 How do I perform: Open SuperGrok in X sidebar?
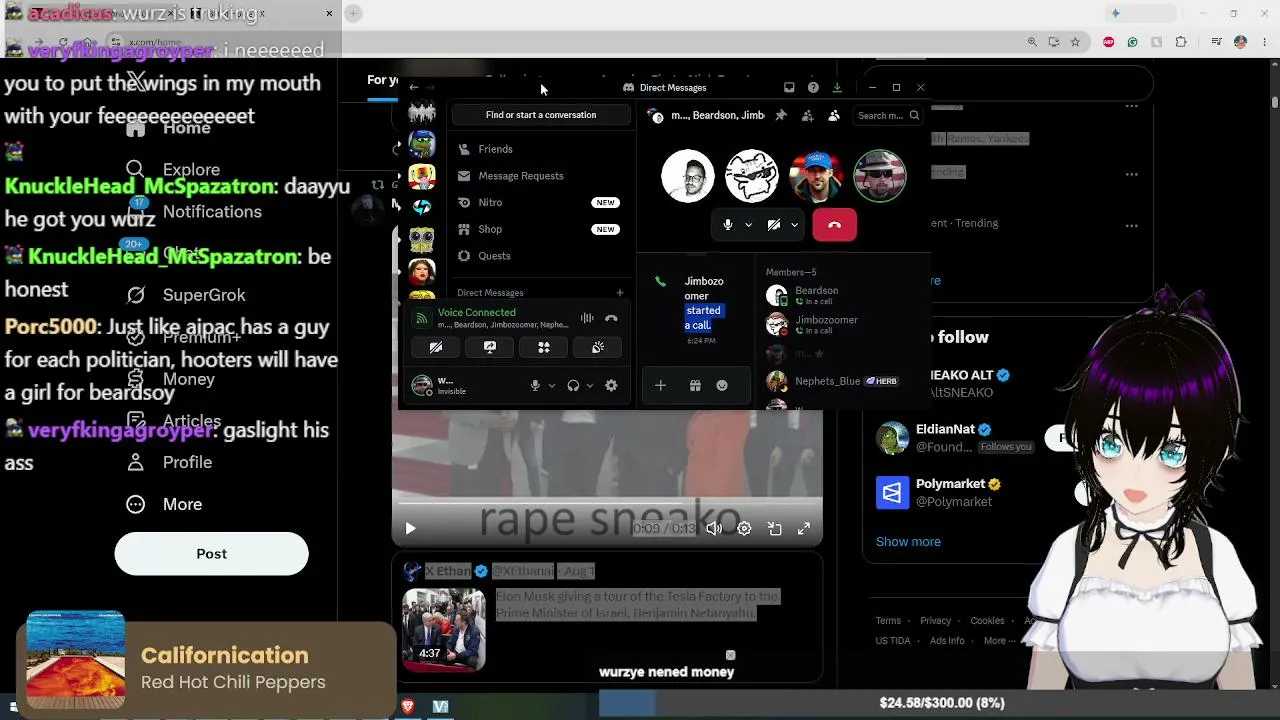pos(186,295)
